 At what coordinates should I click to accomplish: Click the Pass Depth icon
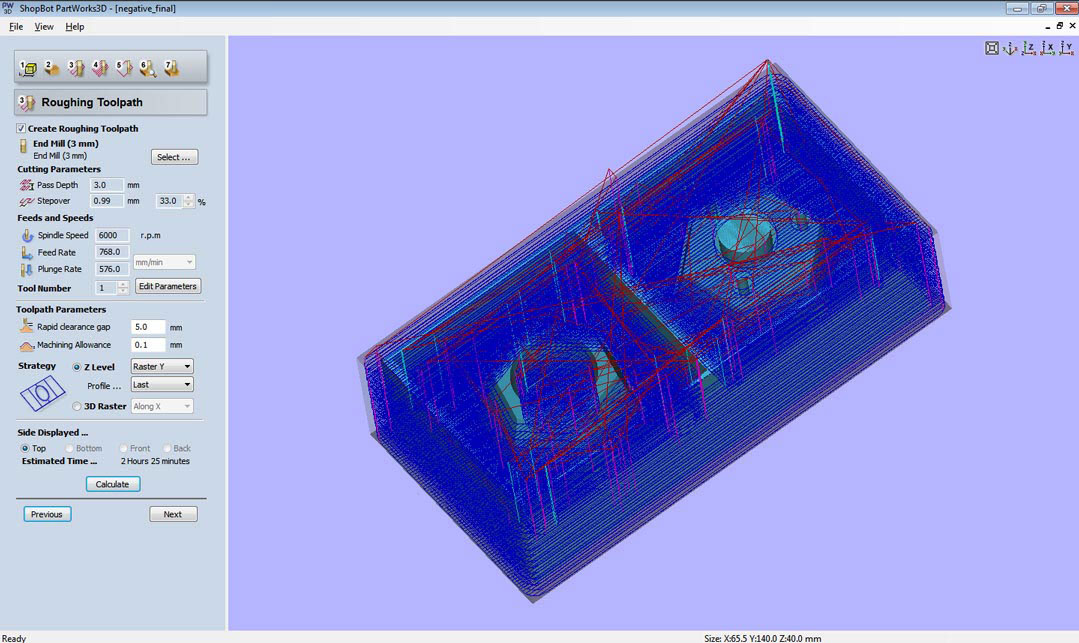pos(27,185)
